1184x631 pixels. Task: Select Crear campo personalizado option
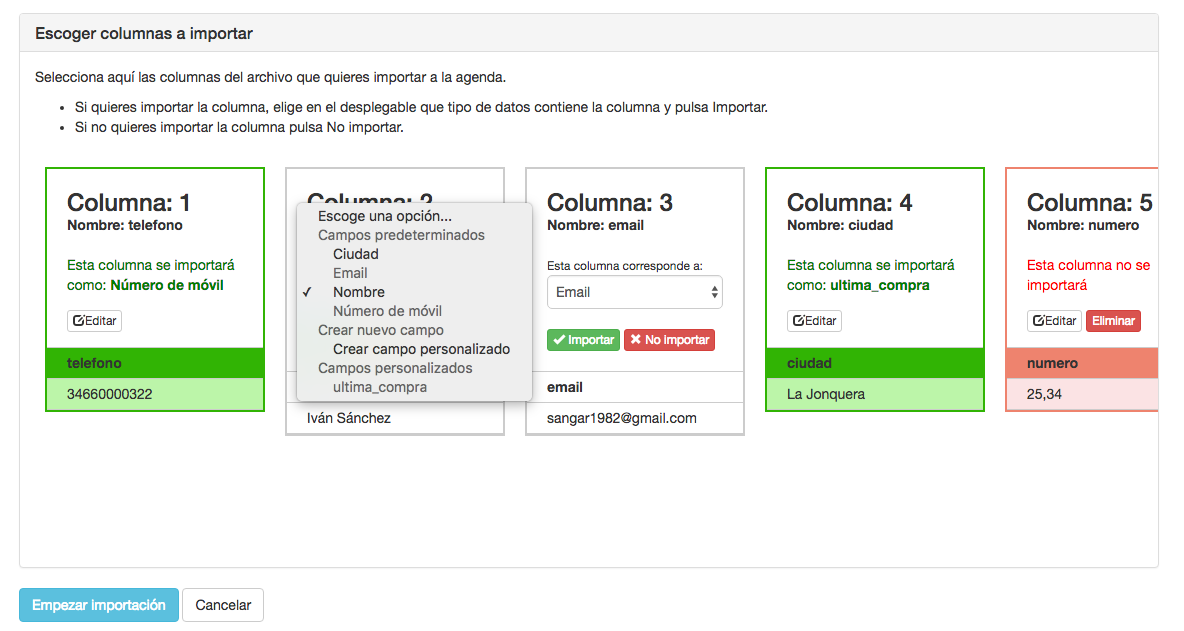tap(421, 349)
